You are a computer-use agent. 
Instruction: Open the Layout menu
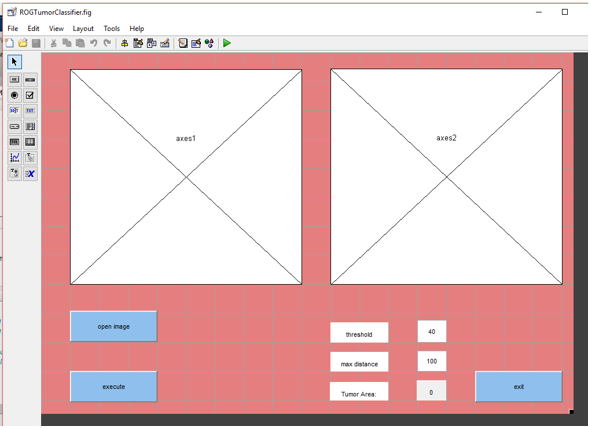pos(83,29)
